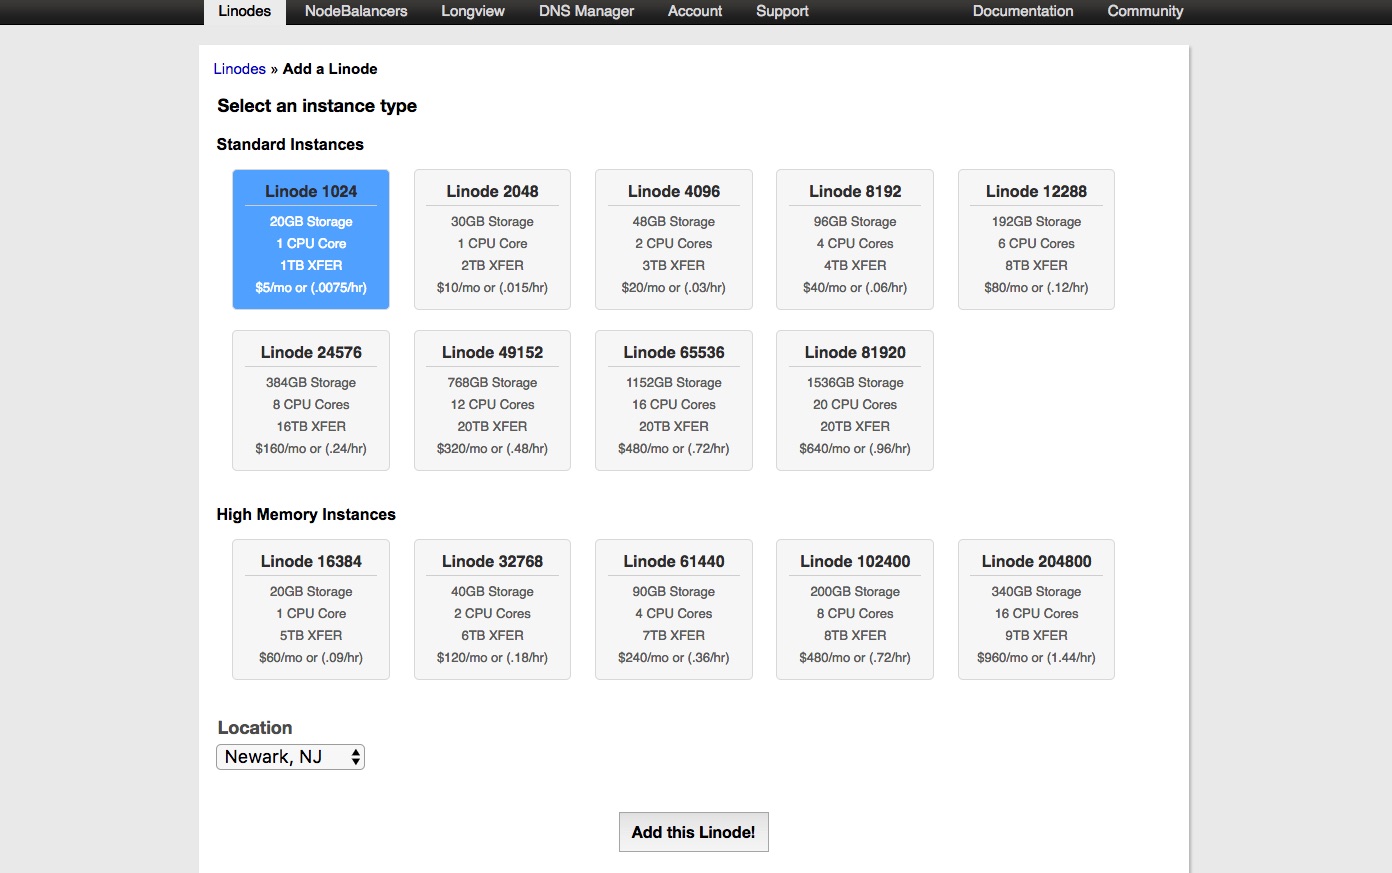The height and width of the screenshot is (873, 1392).
Task: Click the Standard Instances heading
Action: [290, 144]
